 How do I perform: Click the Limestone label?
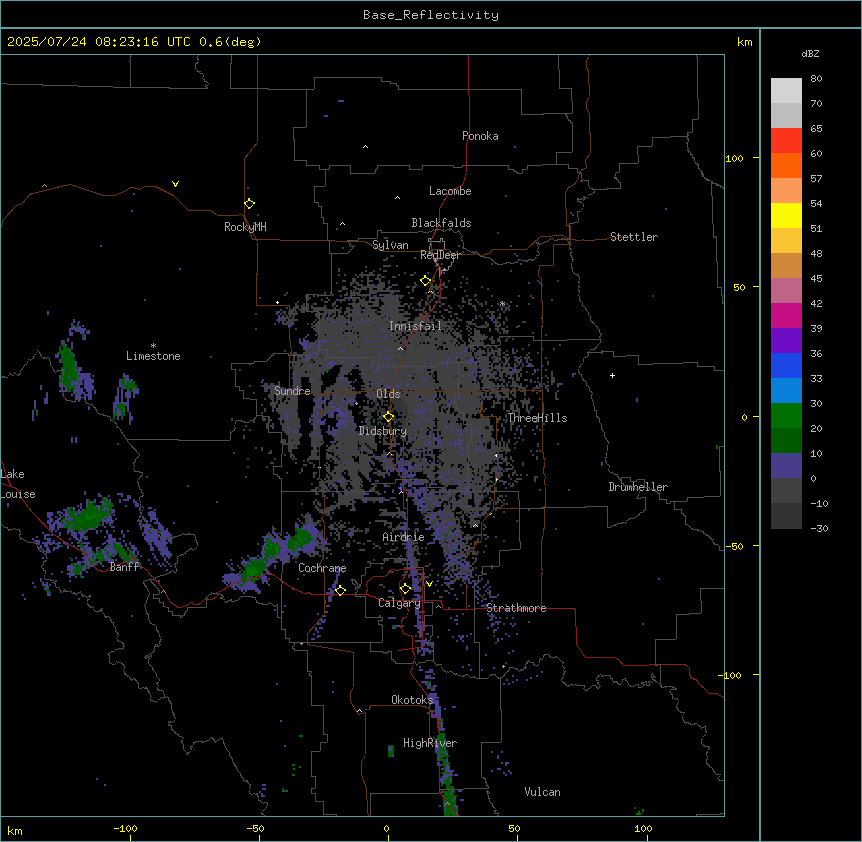click(153, 356)
